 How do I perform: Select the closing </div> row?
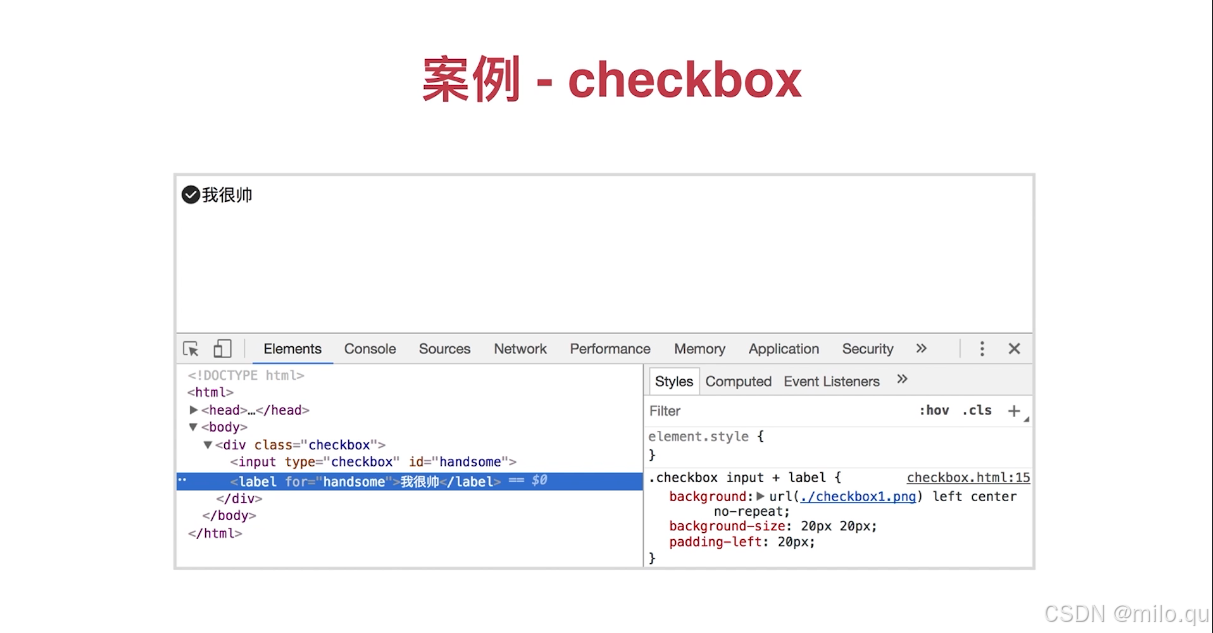[x=239, y=498]
